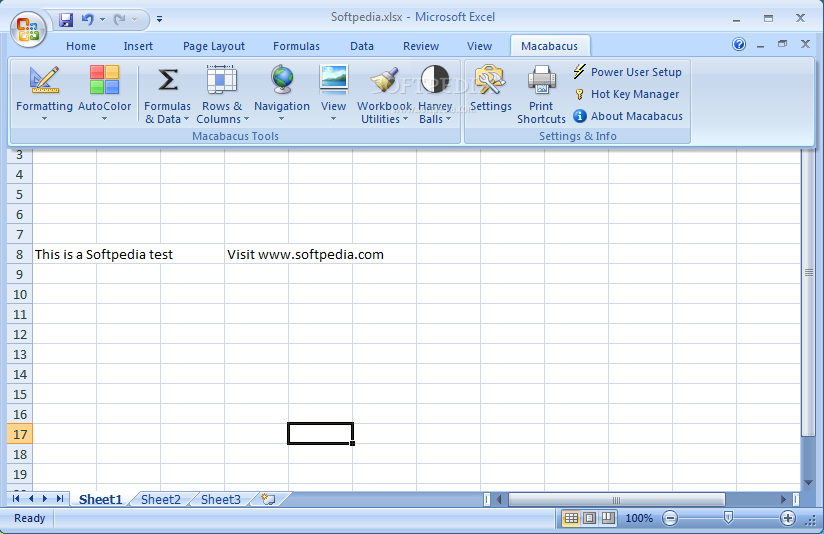Select the Macabacus ribbon tab
Viewport: 824px width, 534px height.
point(550,46)
